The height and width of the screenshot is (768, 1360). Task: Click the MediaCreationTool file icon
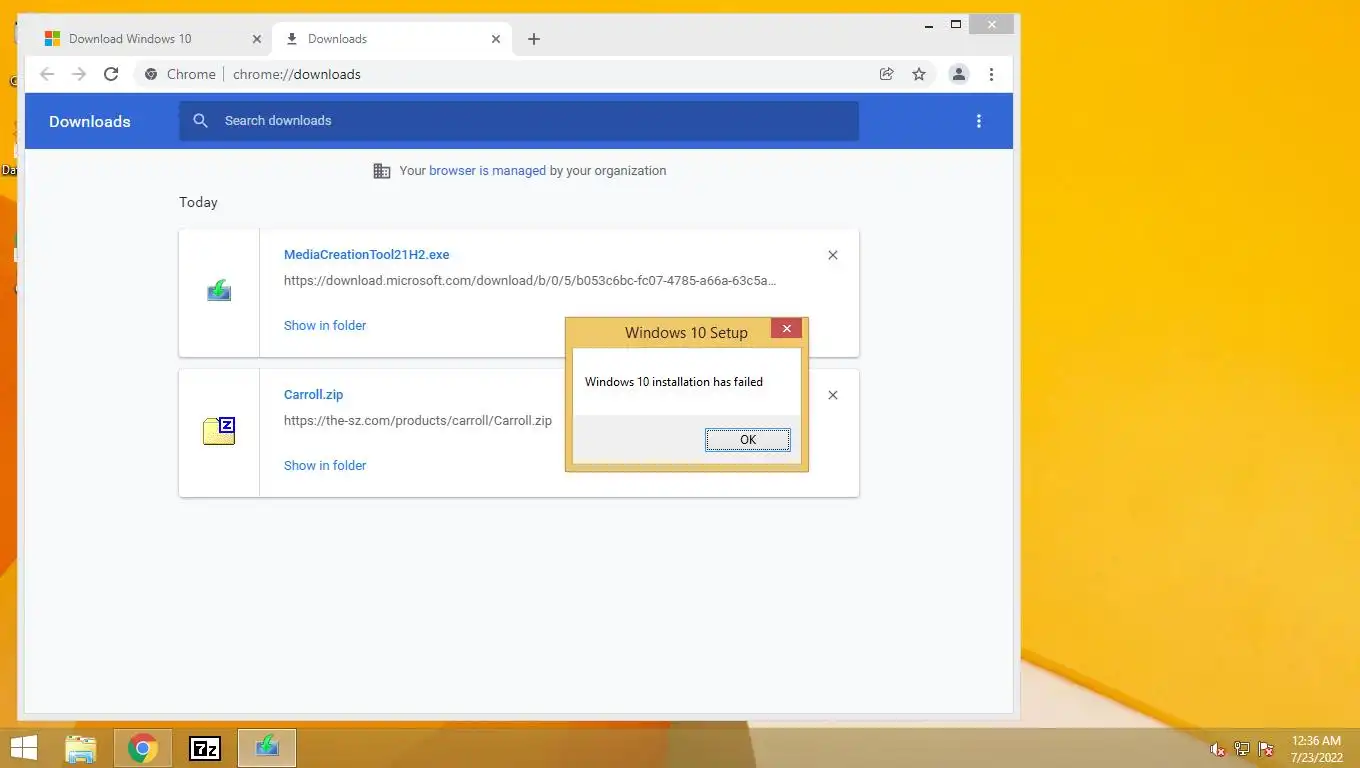pos(219,291)
